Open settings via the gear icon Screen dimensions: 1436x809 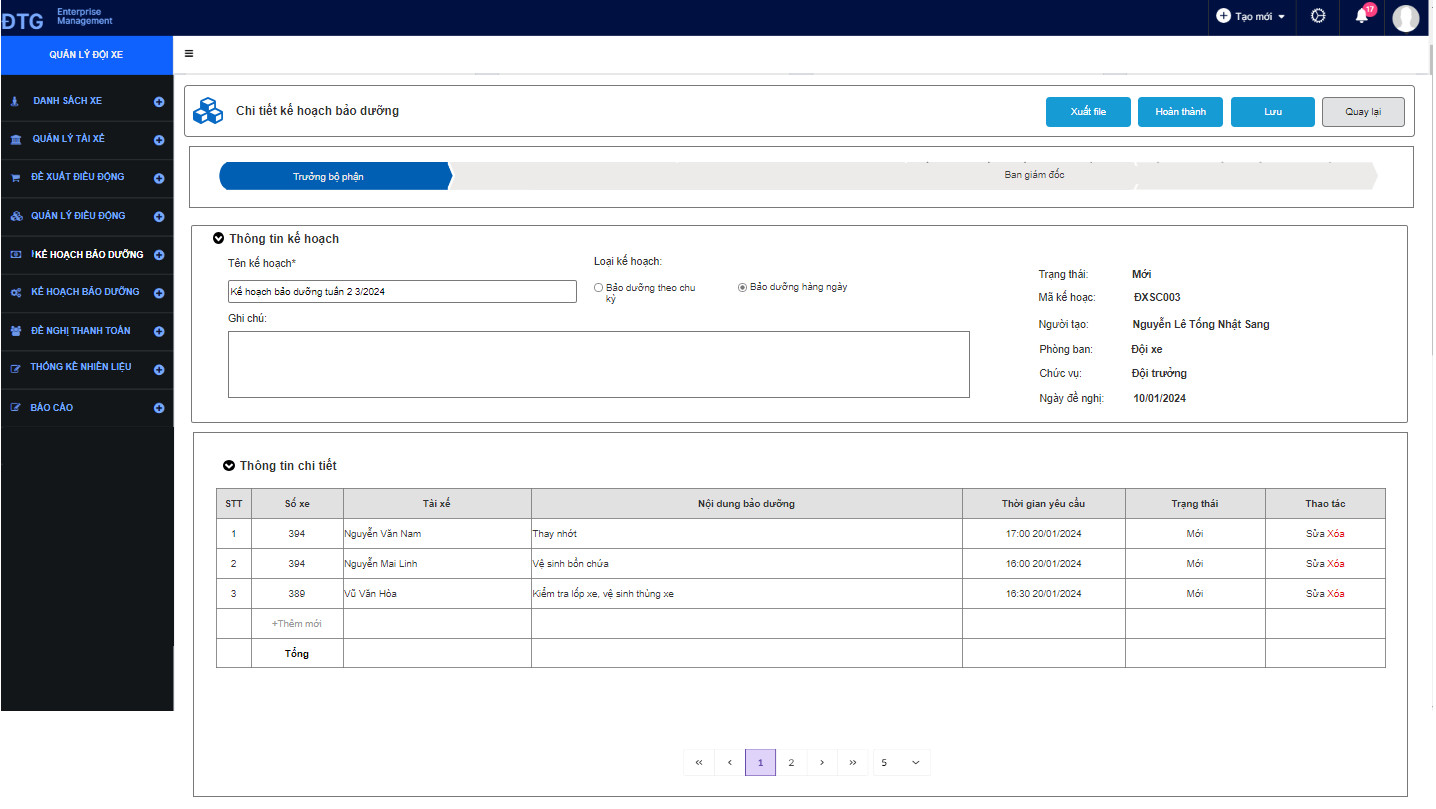pos(1318,16)
